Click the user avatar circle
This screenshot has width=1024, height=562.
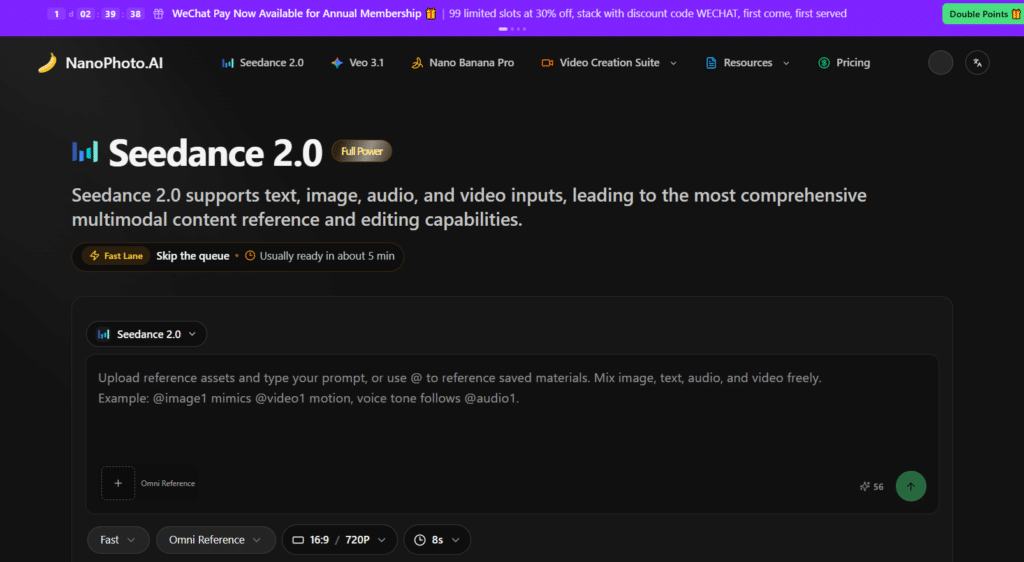pos(940,63)
